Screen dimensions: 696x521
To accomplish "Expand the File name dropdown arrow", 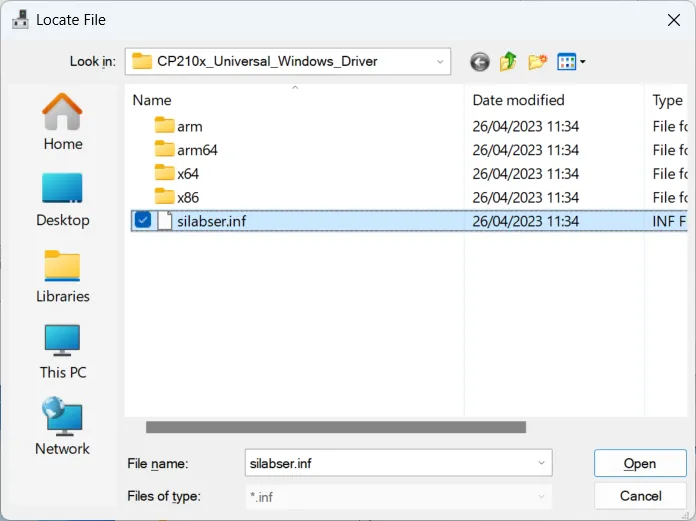I will point(541,463).
